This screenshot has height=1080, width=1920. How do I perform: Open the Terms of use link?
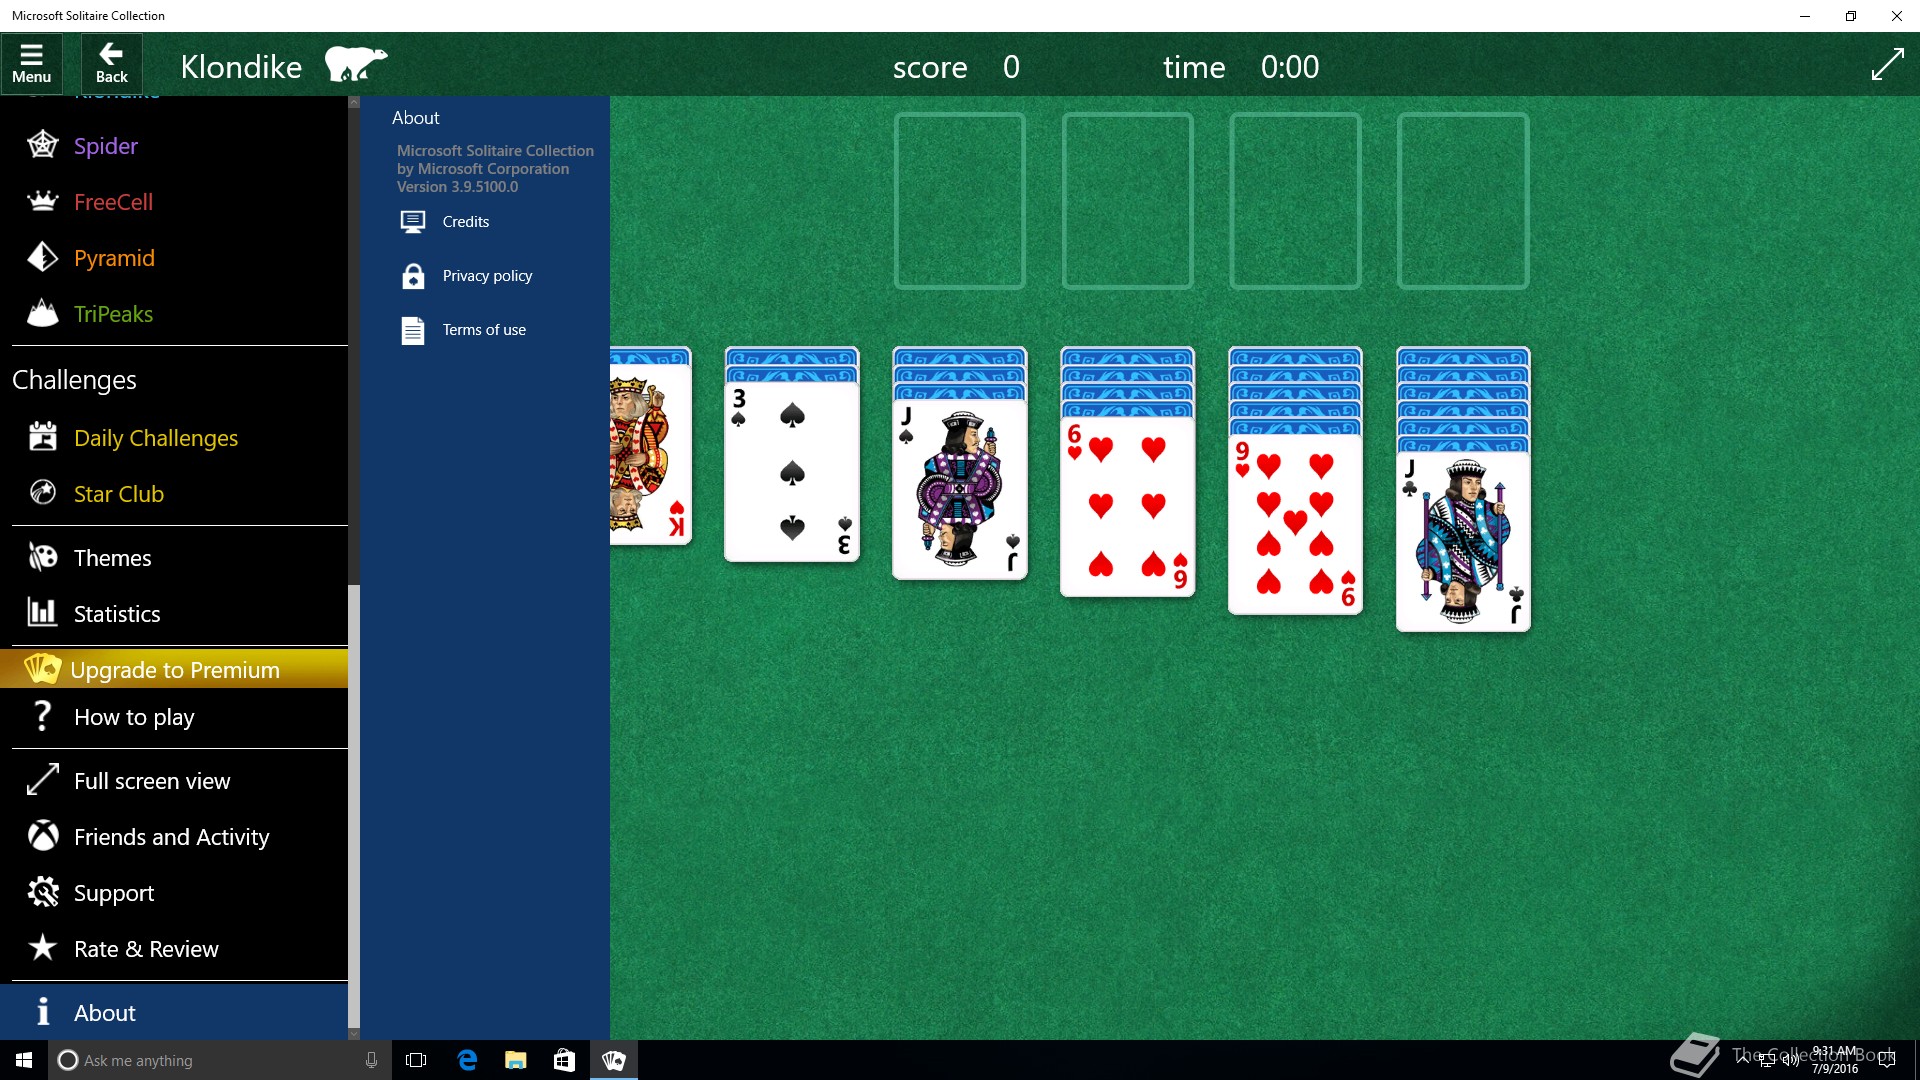[x=484, y=330]
